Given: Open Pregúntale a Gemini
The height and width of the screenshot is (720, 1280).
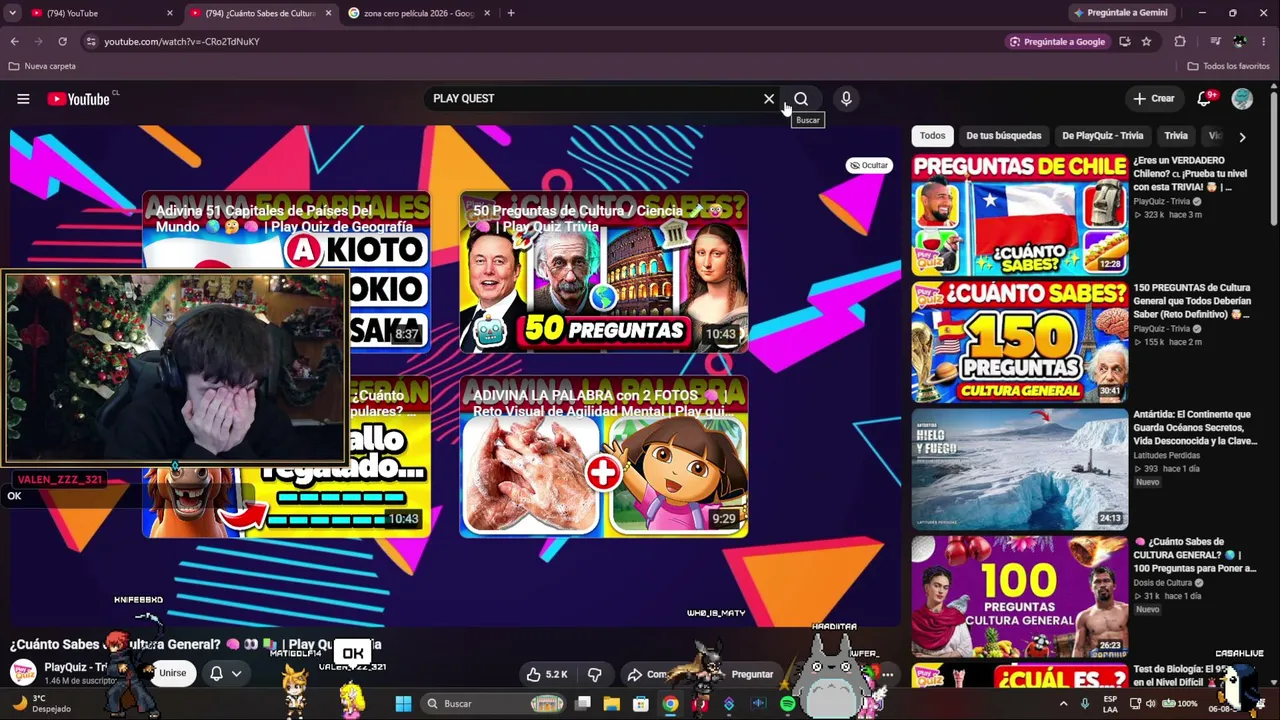Looking at the screenshot, I should [1120, 13].
